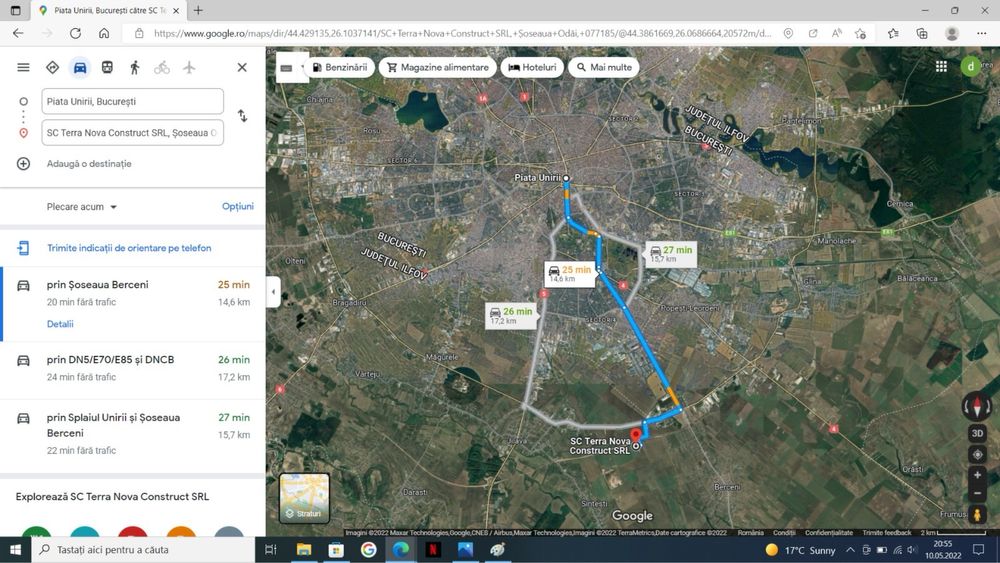Zoom out on the map

(x=977, y=493)
